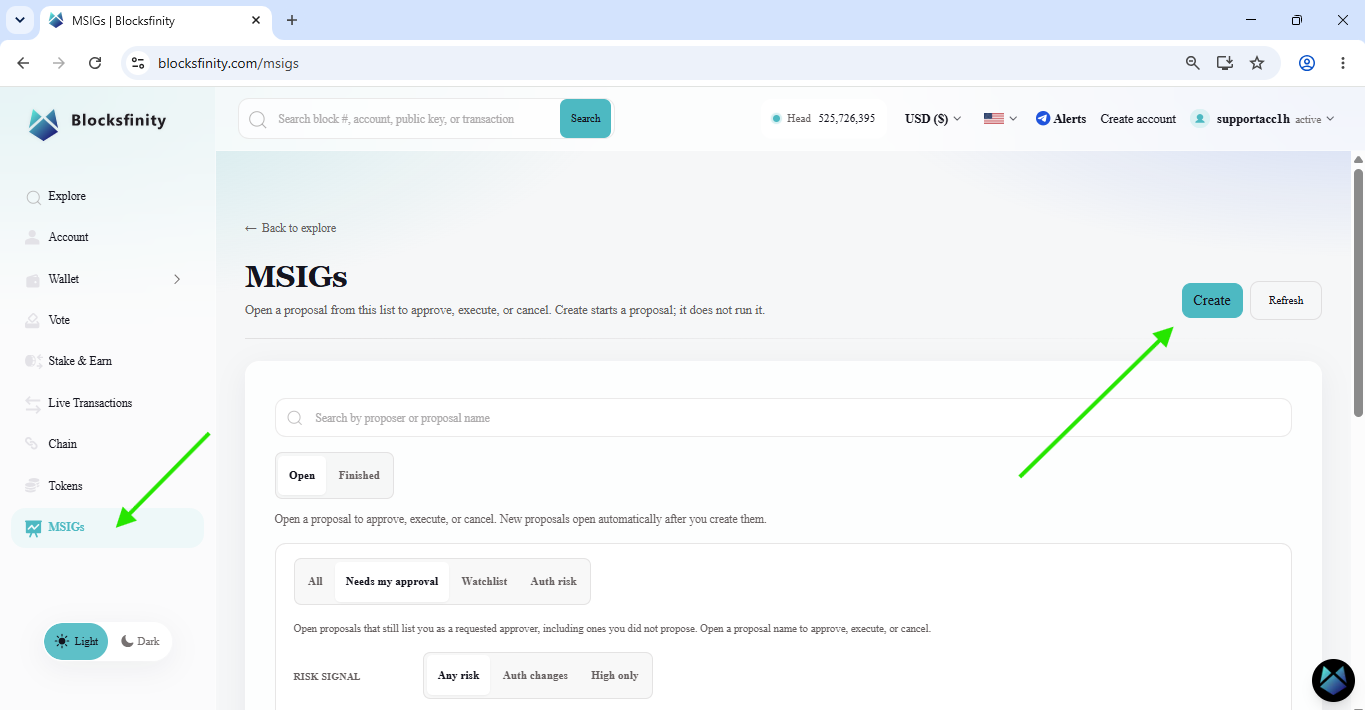Show All open proposals

click(315, 581)
